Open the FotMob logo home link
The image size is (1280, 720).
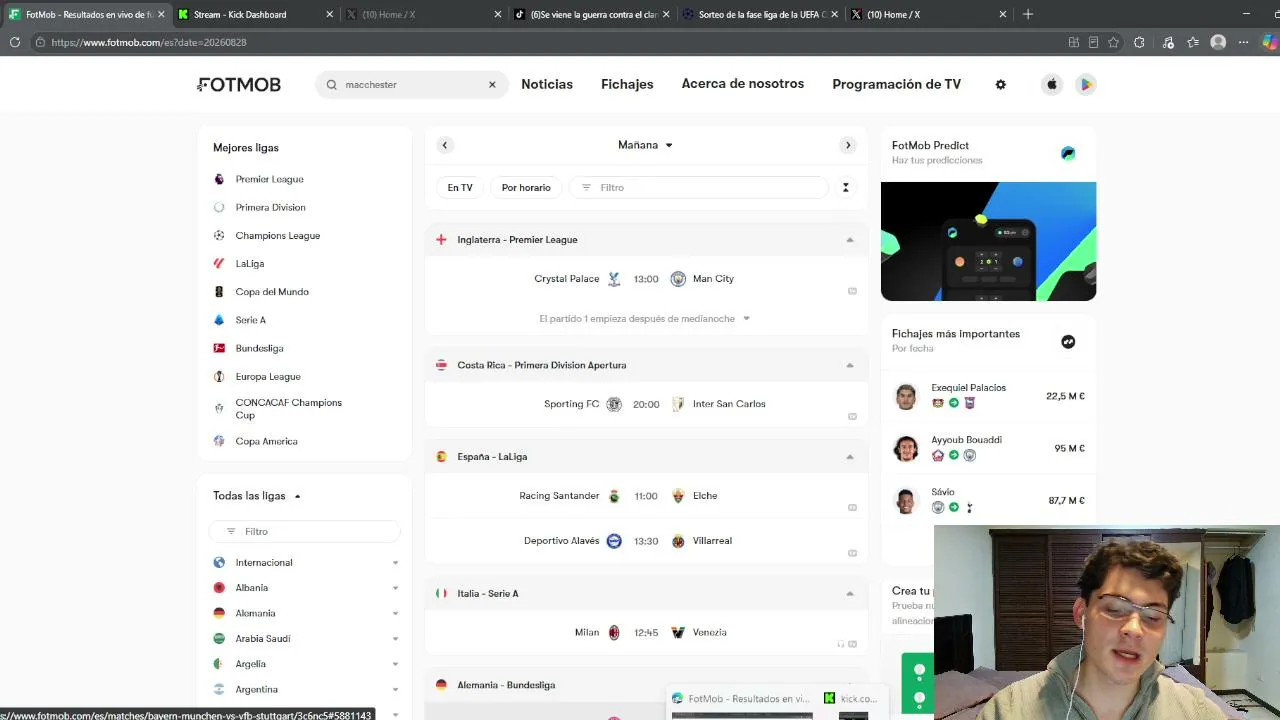pos(240,85)
